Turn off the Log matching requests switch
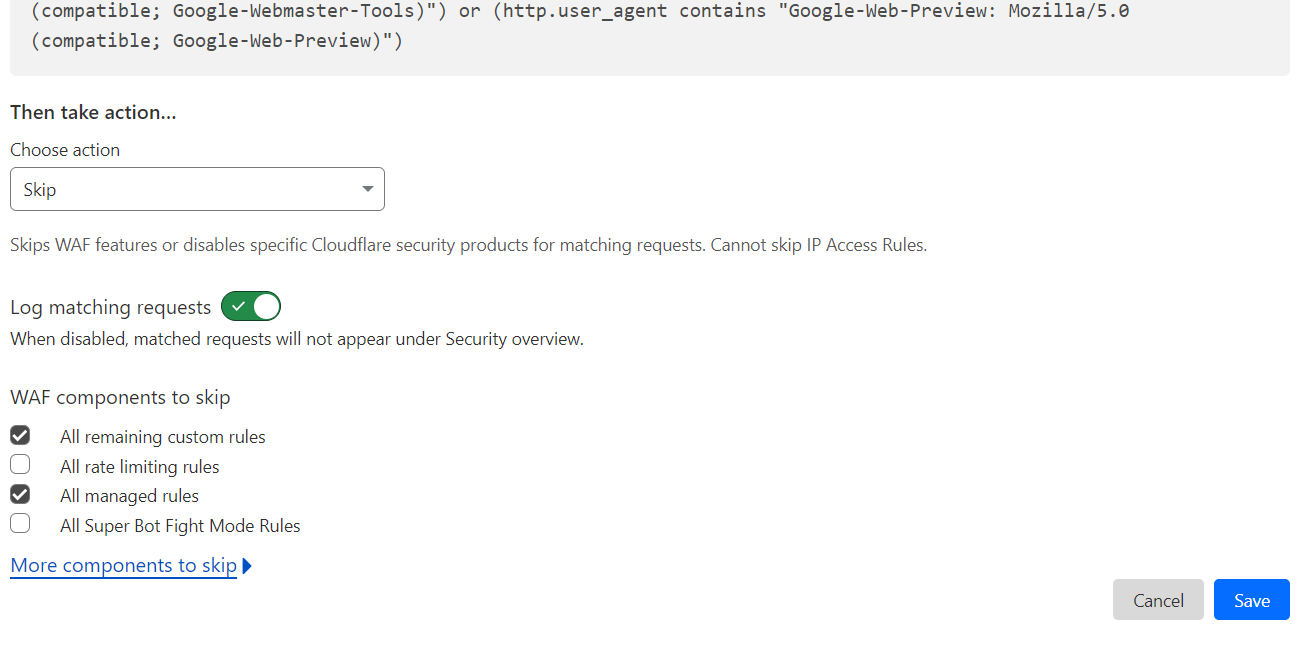Image resolution: width=1307 pixels, height=645 pixels. tap(251, 306)
